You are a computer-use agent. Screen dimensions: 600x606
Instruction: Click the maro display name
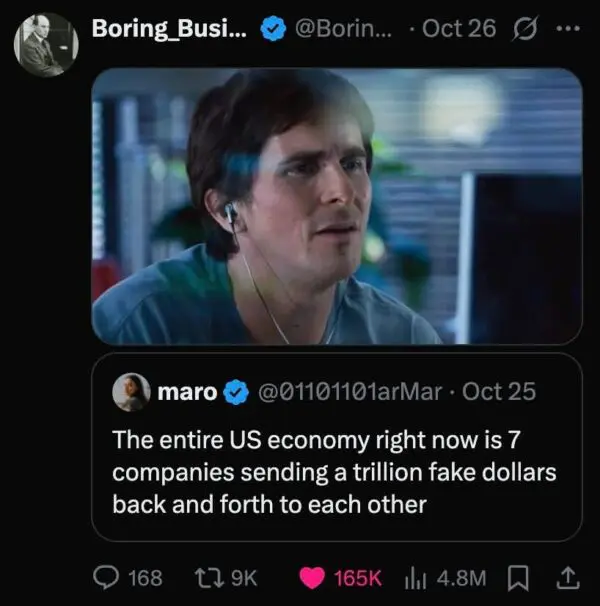187,392
